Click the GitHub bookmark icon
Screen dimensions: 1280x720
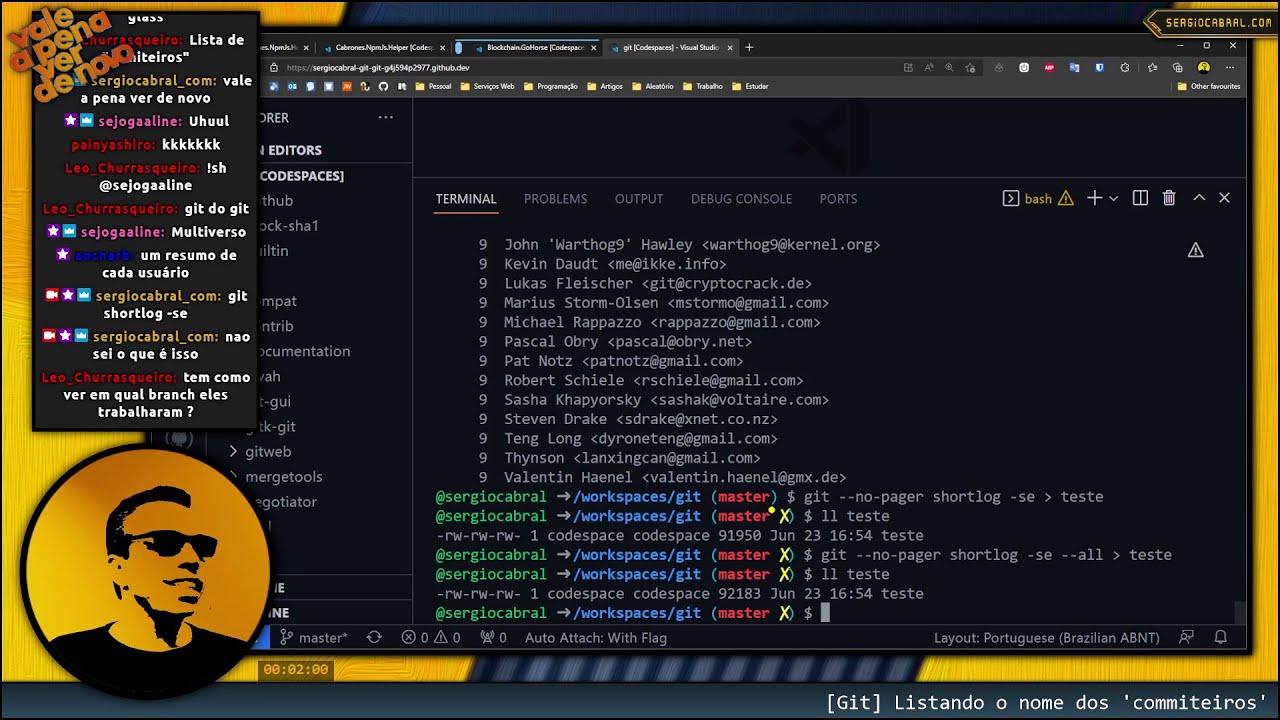point(383,86)
